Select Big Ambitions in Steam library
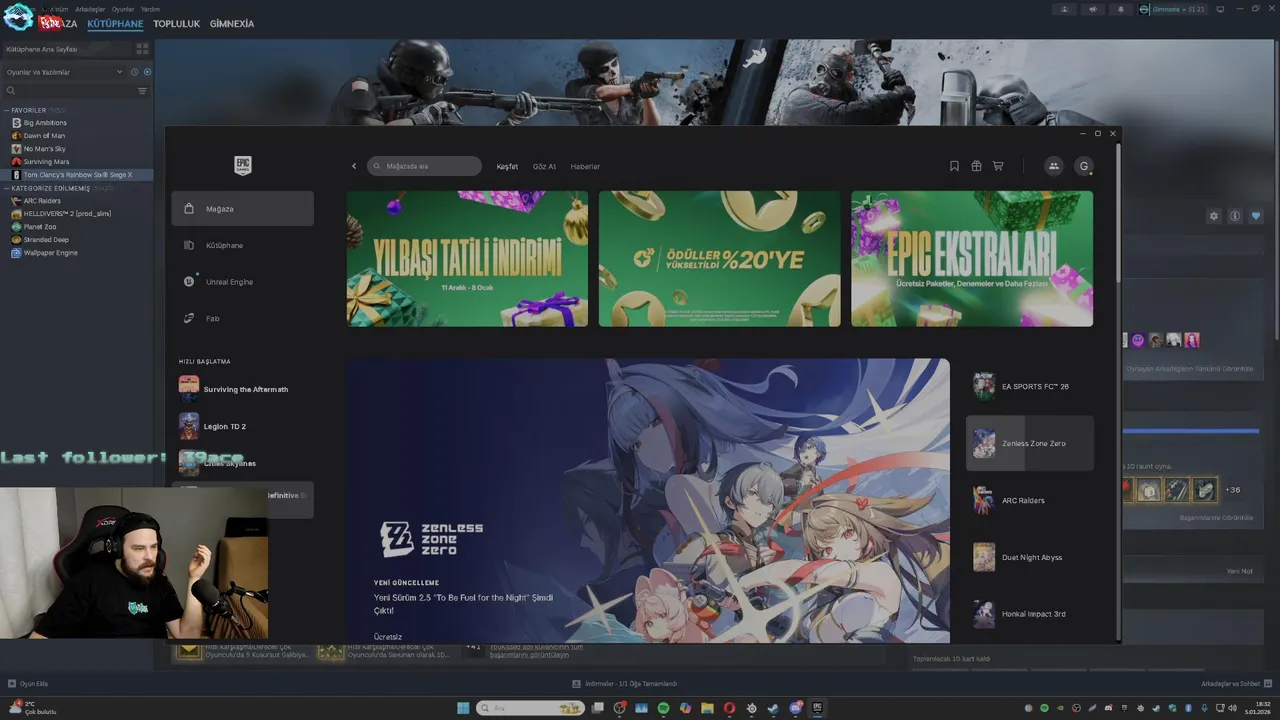This screenshot has height=720, width=1280. click(45, 123)
